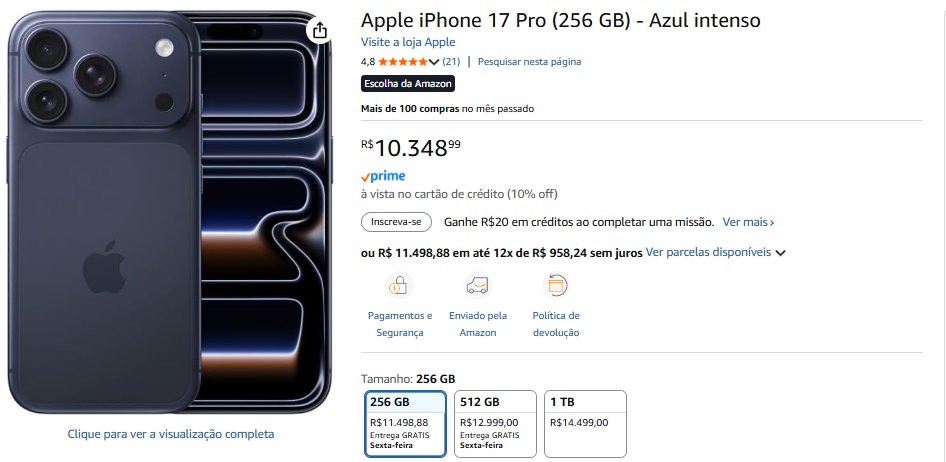Click the share icon on product image
Image resolution: width=946 pixels, height=462 pixels.
pyautogui.click(x=319, y=31)
